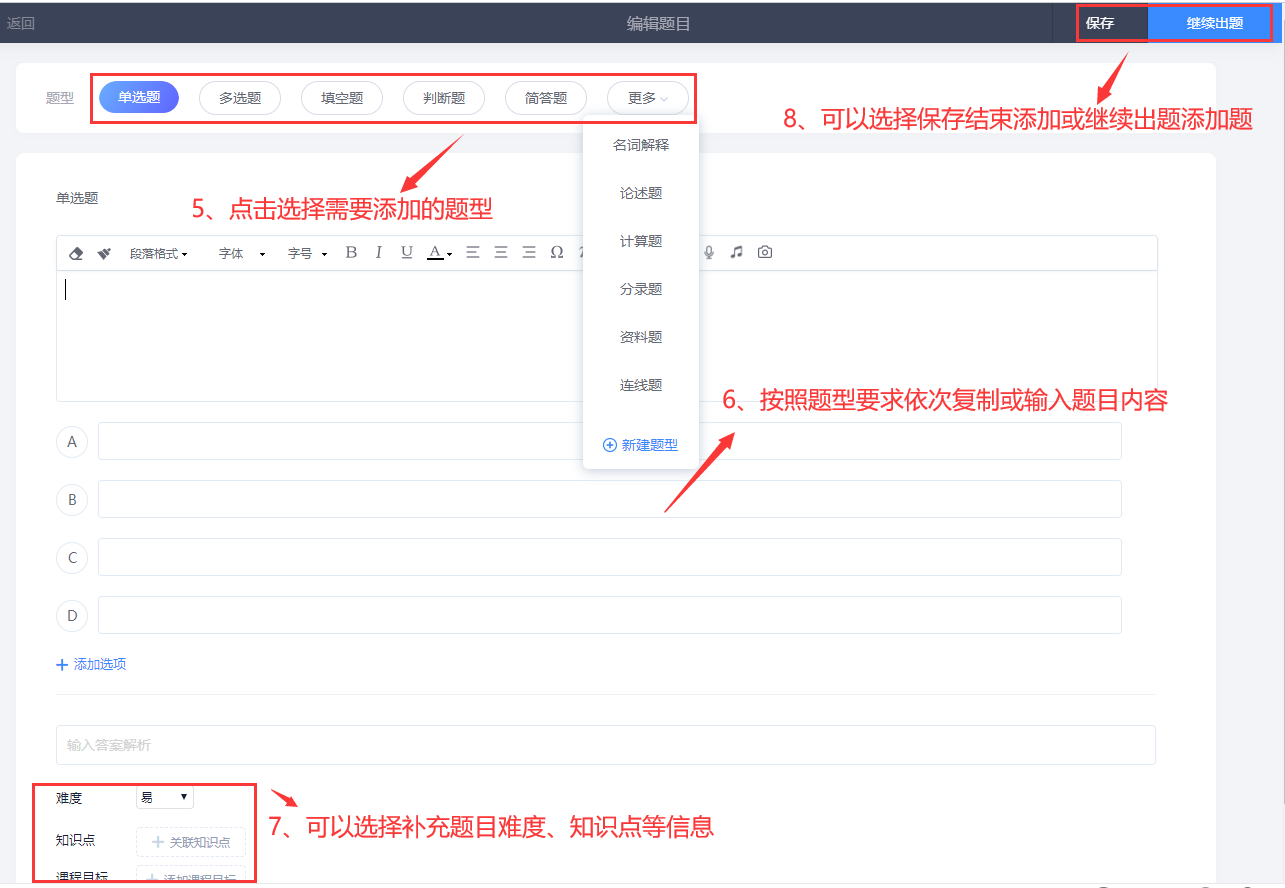Switch to the 判断题 question type

click(x=444, y=98)
